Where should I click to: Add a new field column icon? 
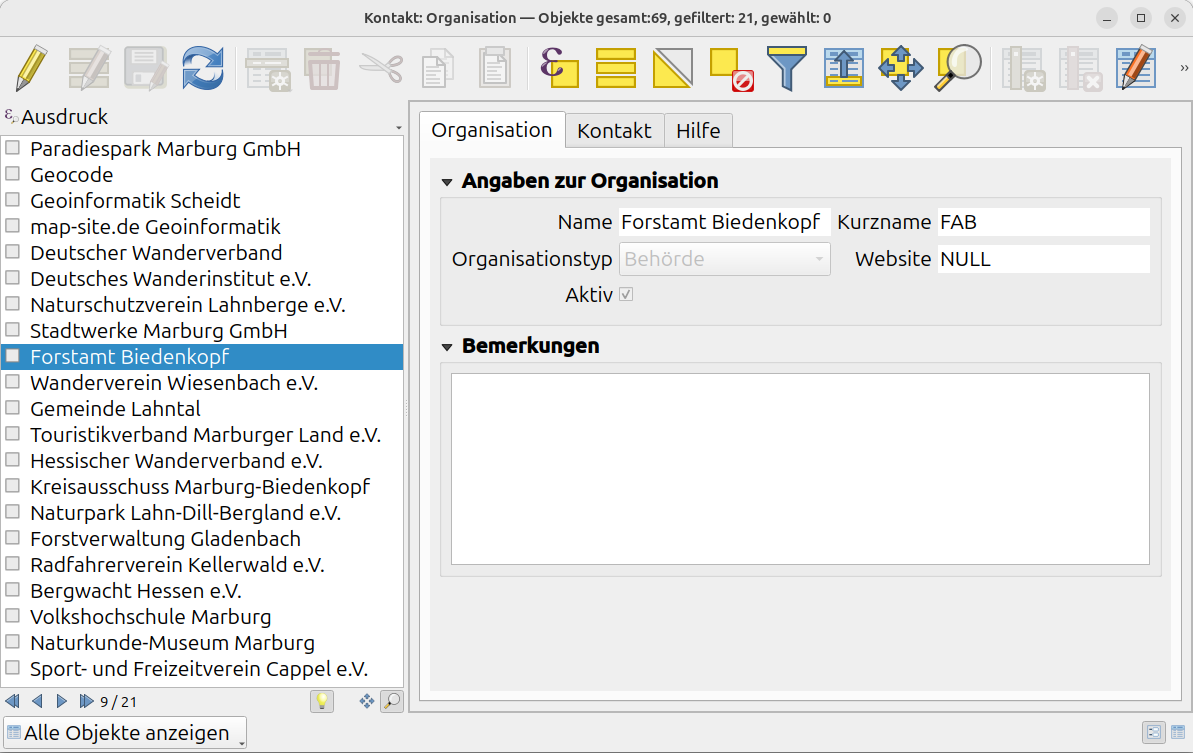1023,70
